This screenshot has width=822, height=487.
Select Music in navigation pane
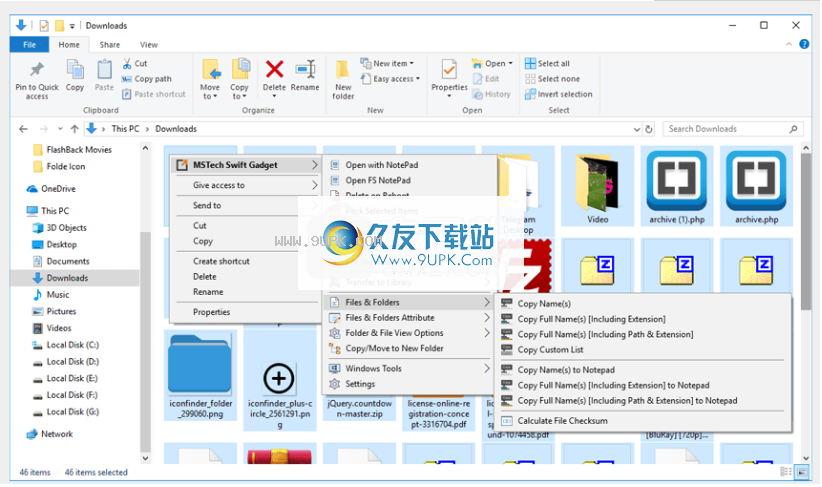point(51,295)
